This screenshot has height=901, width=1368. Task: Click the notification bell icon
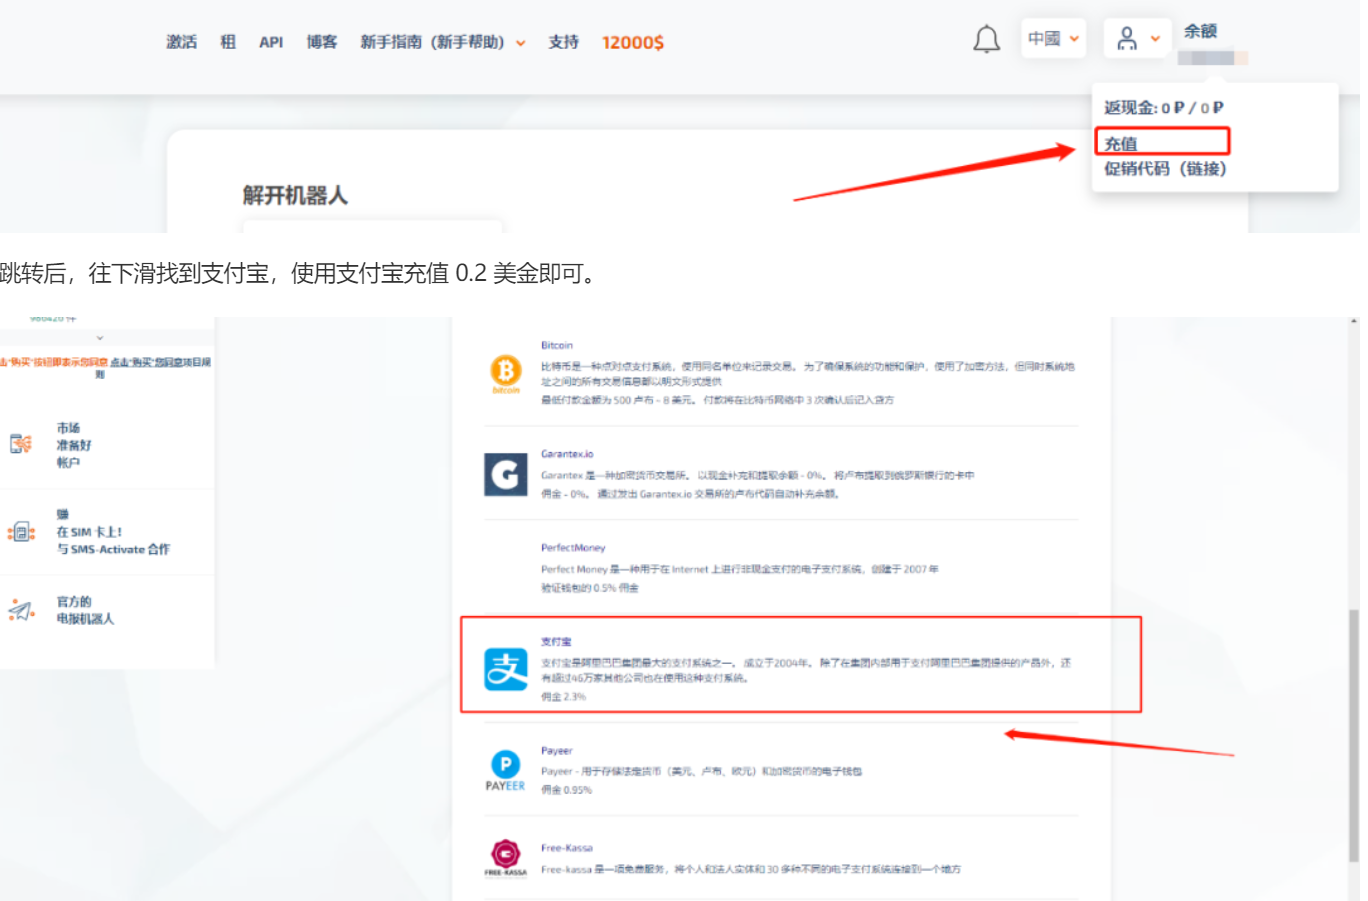(986, 39)
